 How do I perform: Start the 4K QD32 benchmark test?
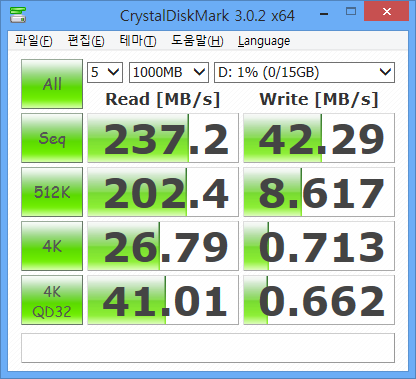coord(52,300)
